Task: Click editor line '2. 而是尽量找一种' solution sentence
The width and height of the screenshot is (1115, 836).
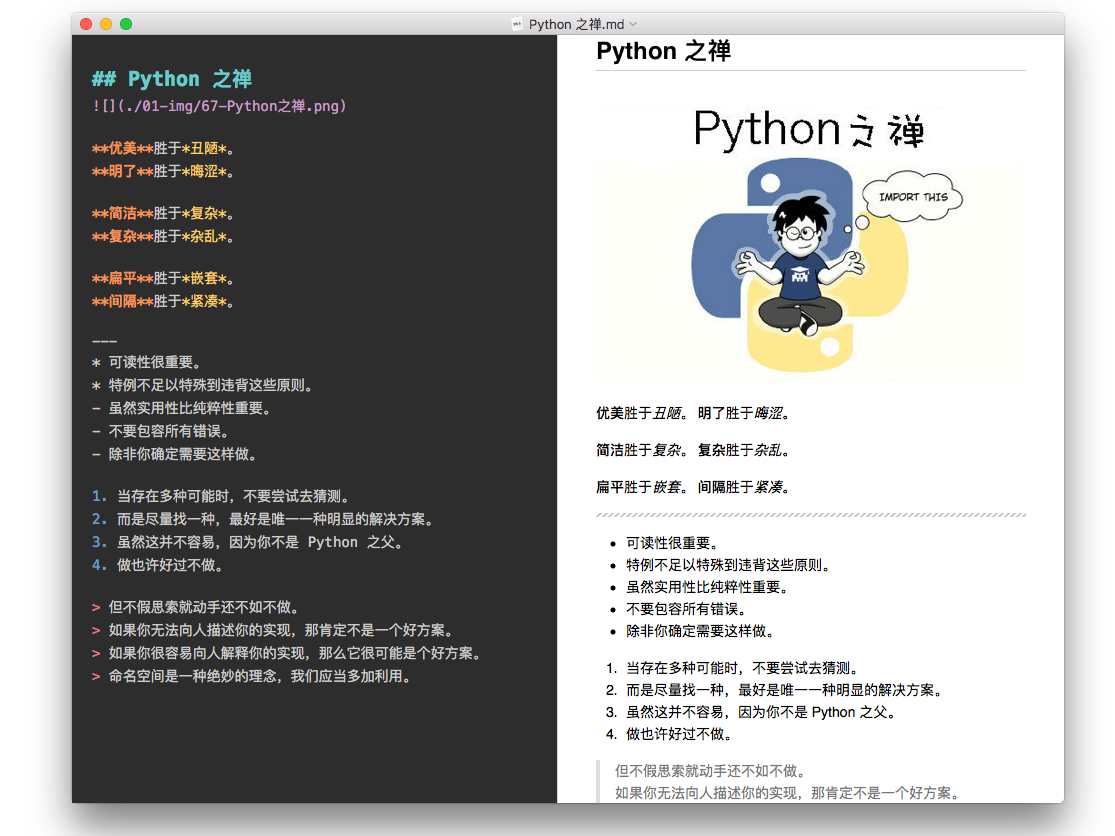Action: 263,519
